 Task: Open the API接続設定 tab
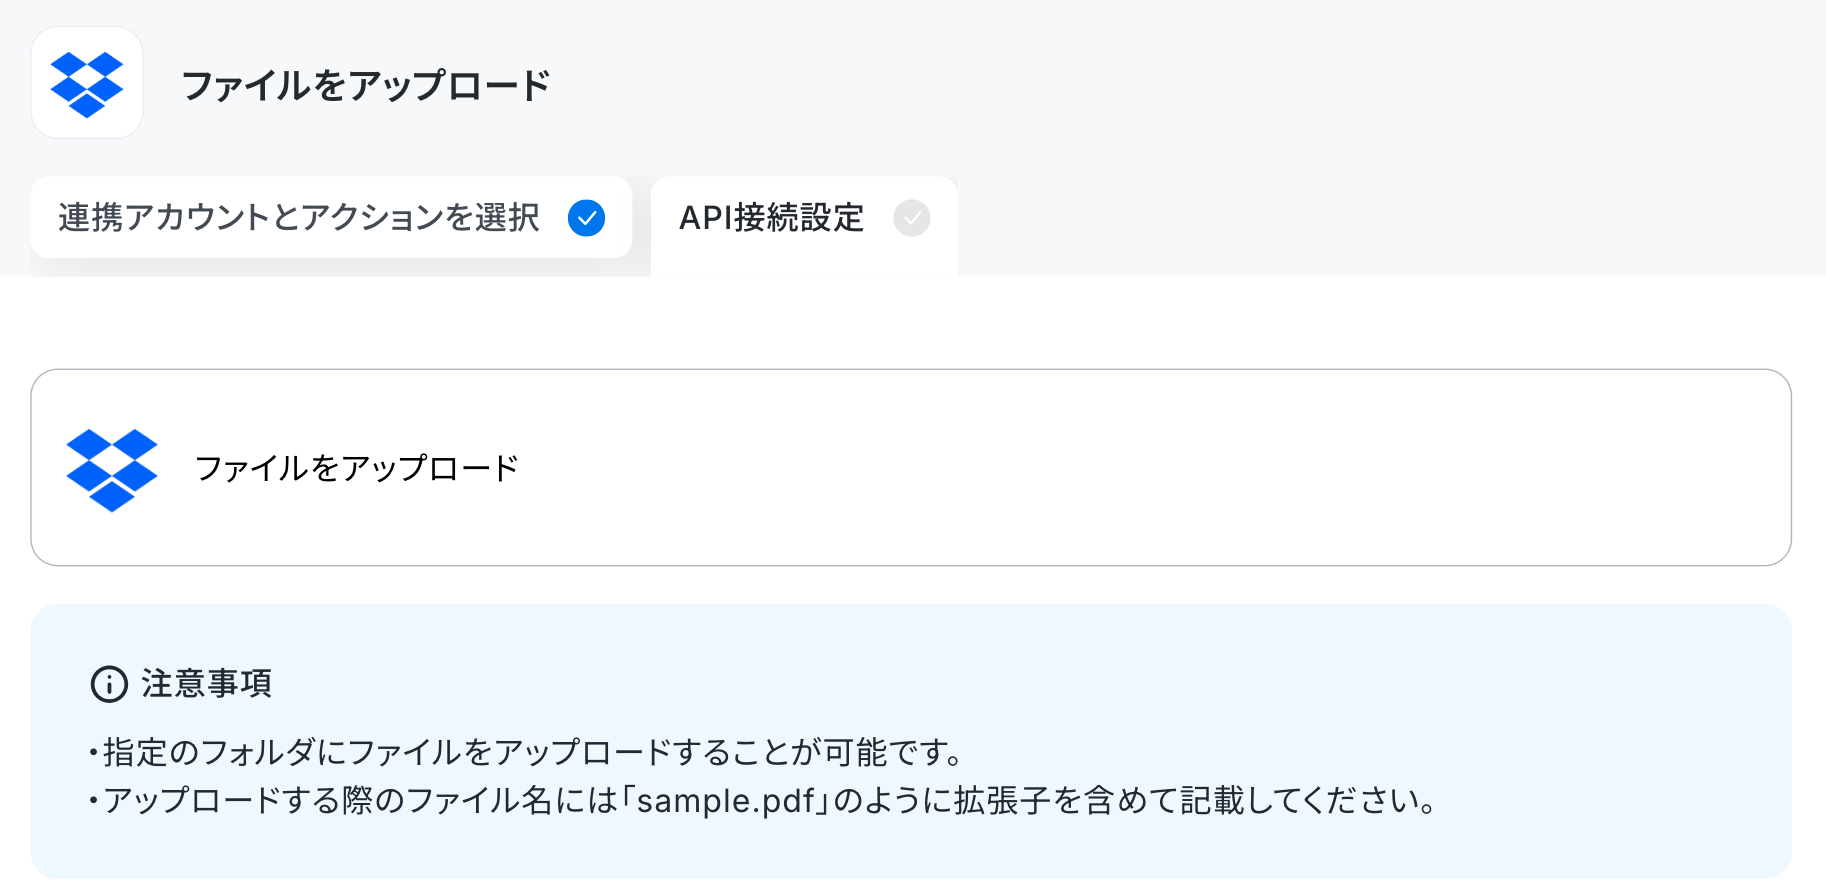pyautogui.click(x=804, y=224)
